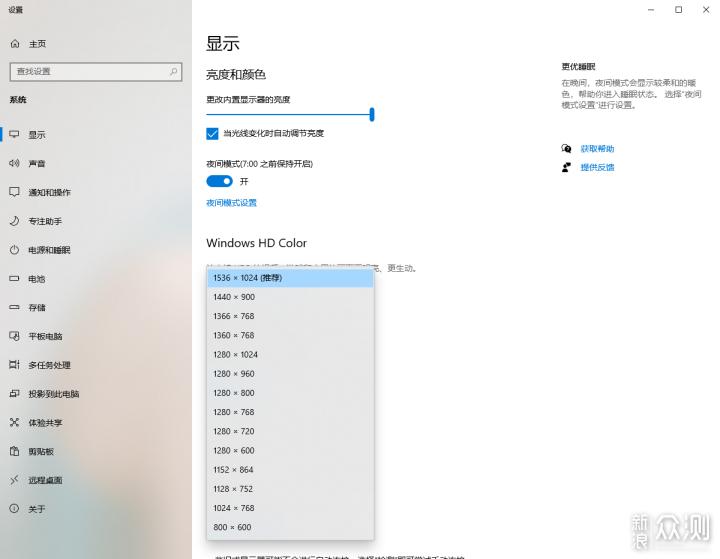Click the About info icon
720x559 pixels.
coord(15,508)
